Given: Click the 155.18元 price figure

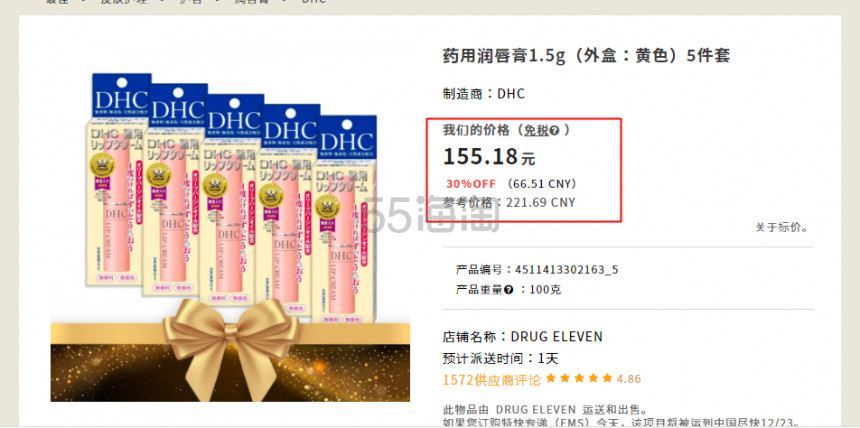Looking at the screenshot, I should 489,156.
